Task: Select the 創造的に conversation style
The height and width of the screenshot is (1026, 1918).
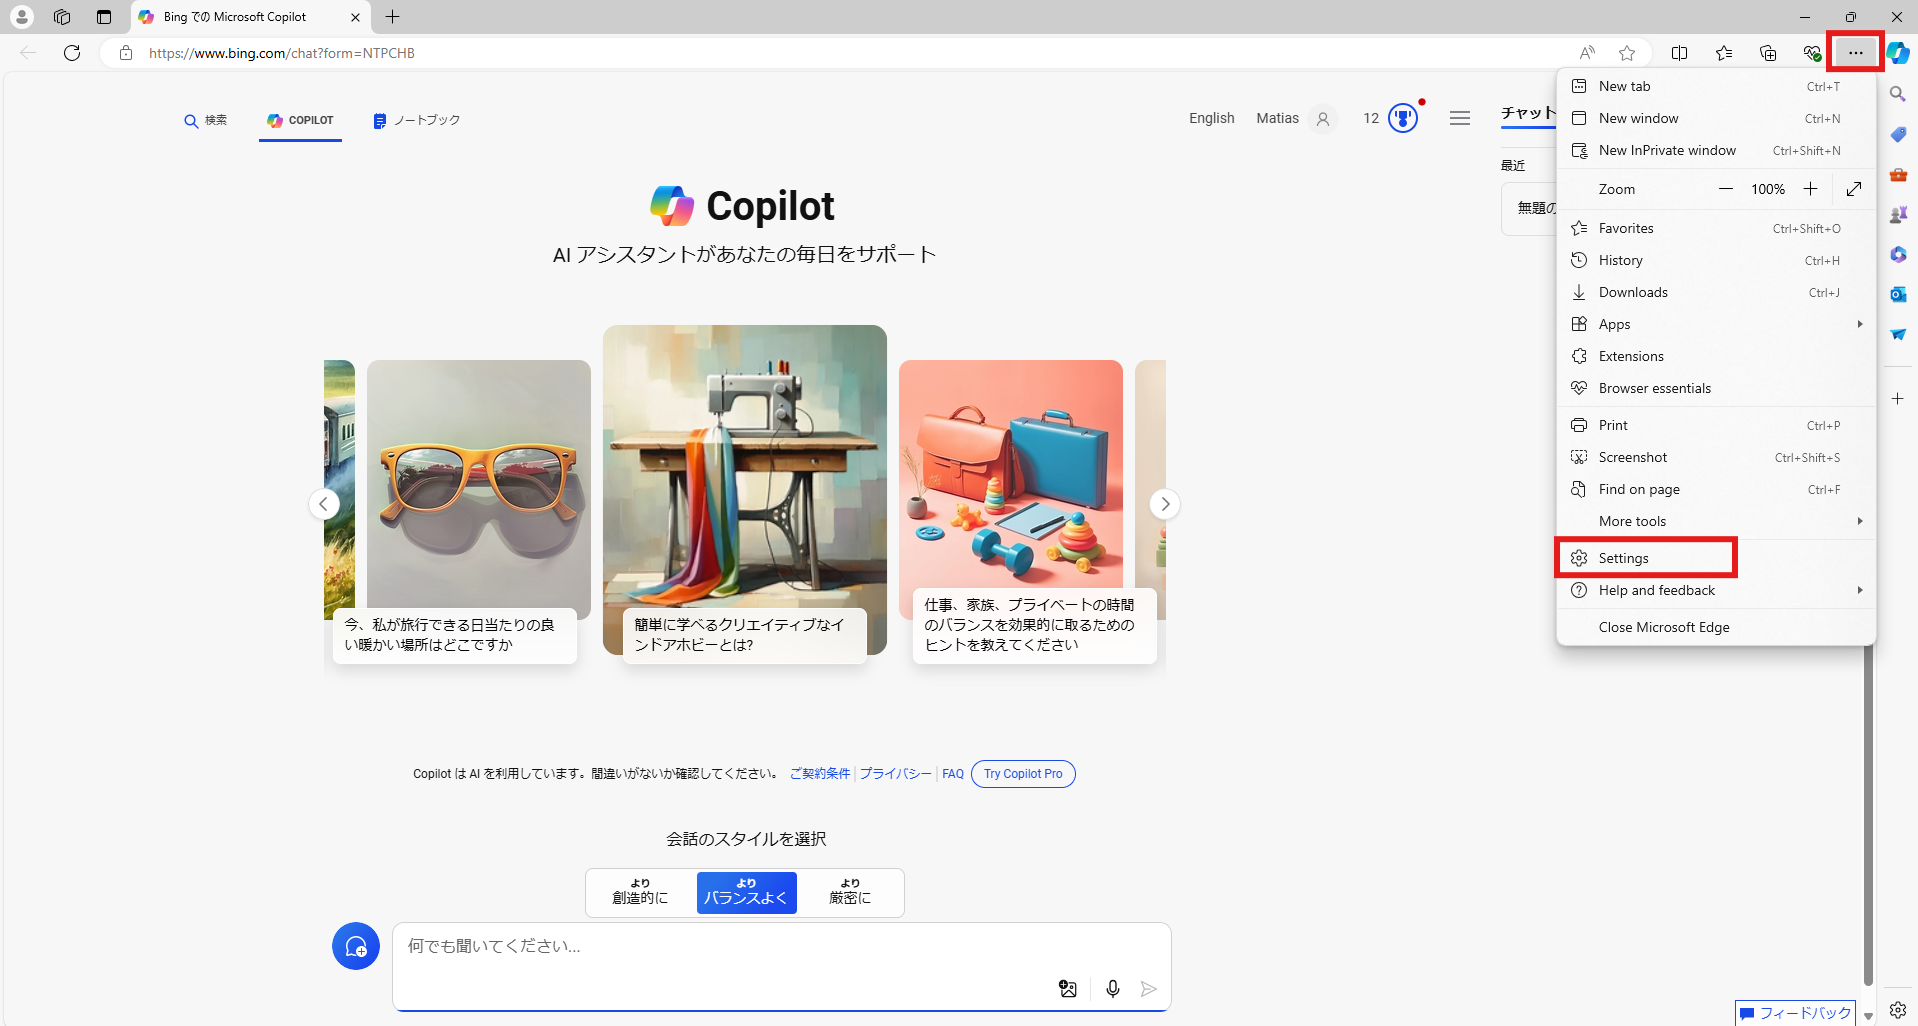Action: click(x=640, y=892)
